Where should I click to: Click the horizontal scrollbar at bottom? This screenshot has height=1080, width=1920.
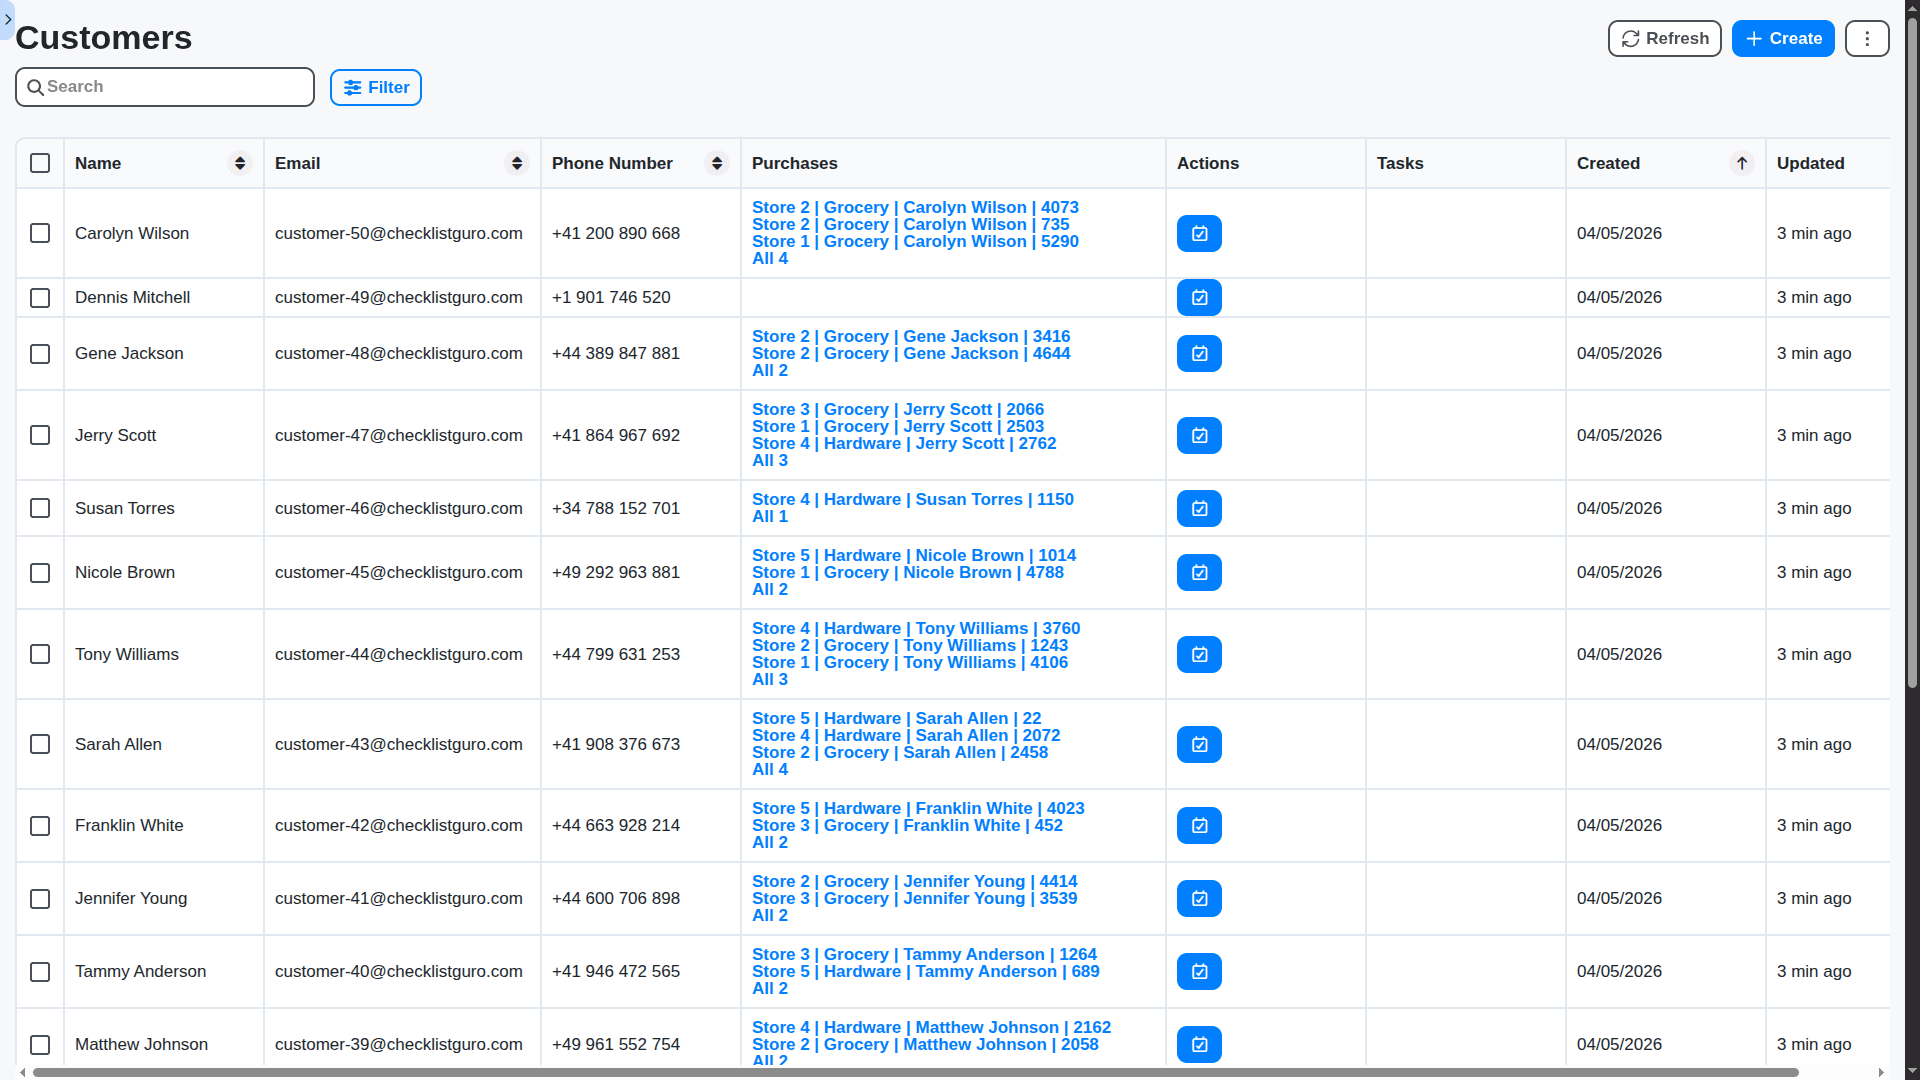[915, 1072]
